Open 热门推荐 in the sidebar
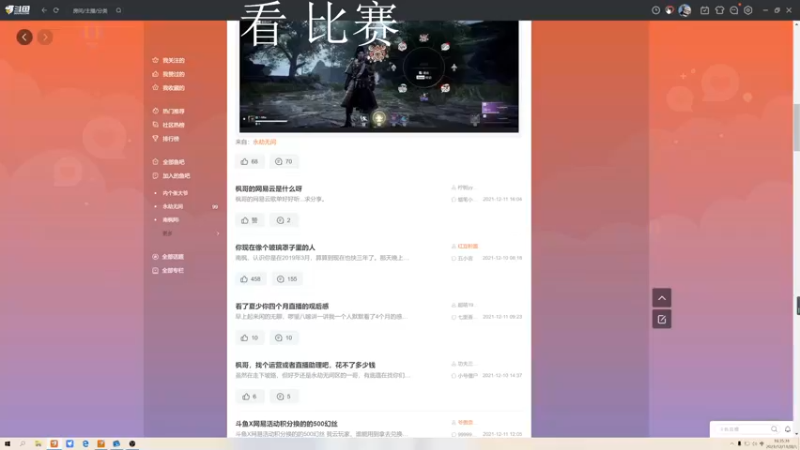This screenshot has height=450, width=800. pyautogui.click(x=169, y=111)
